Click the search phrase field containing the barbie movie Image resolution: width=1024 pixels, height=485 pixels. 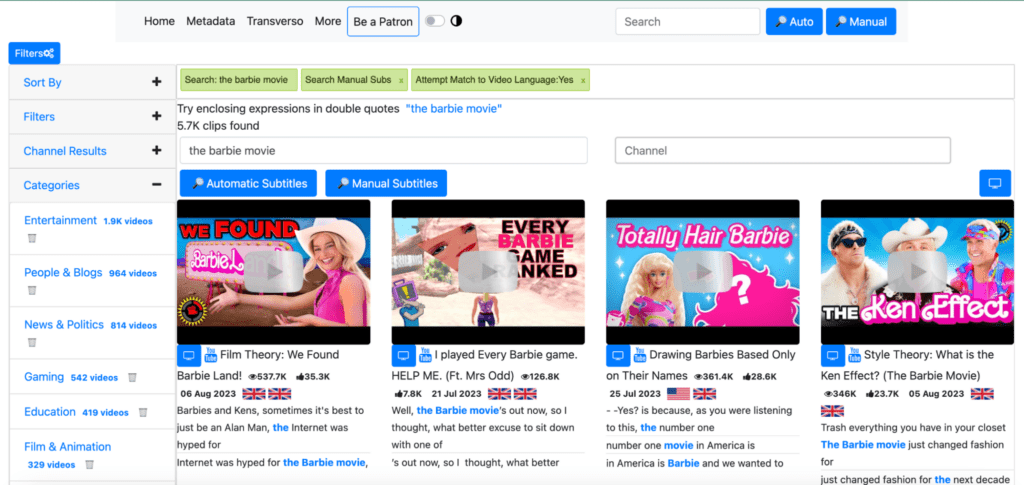(x=383, y=150)
